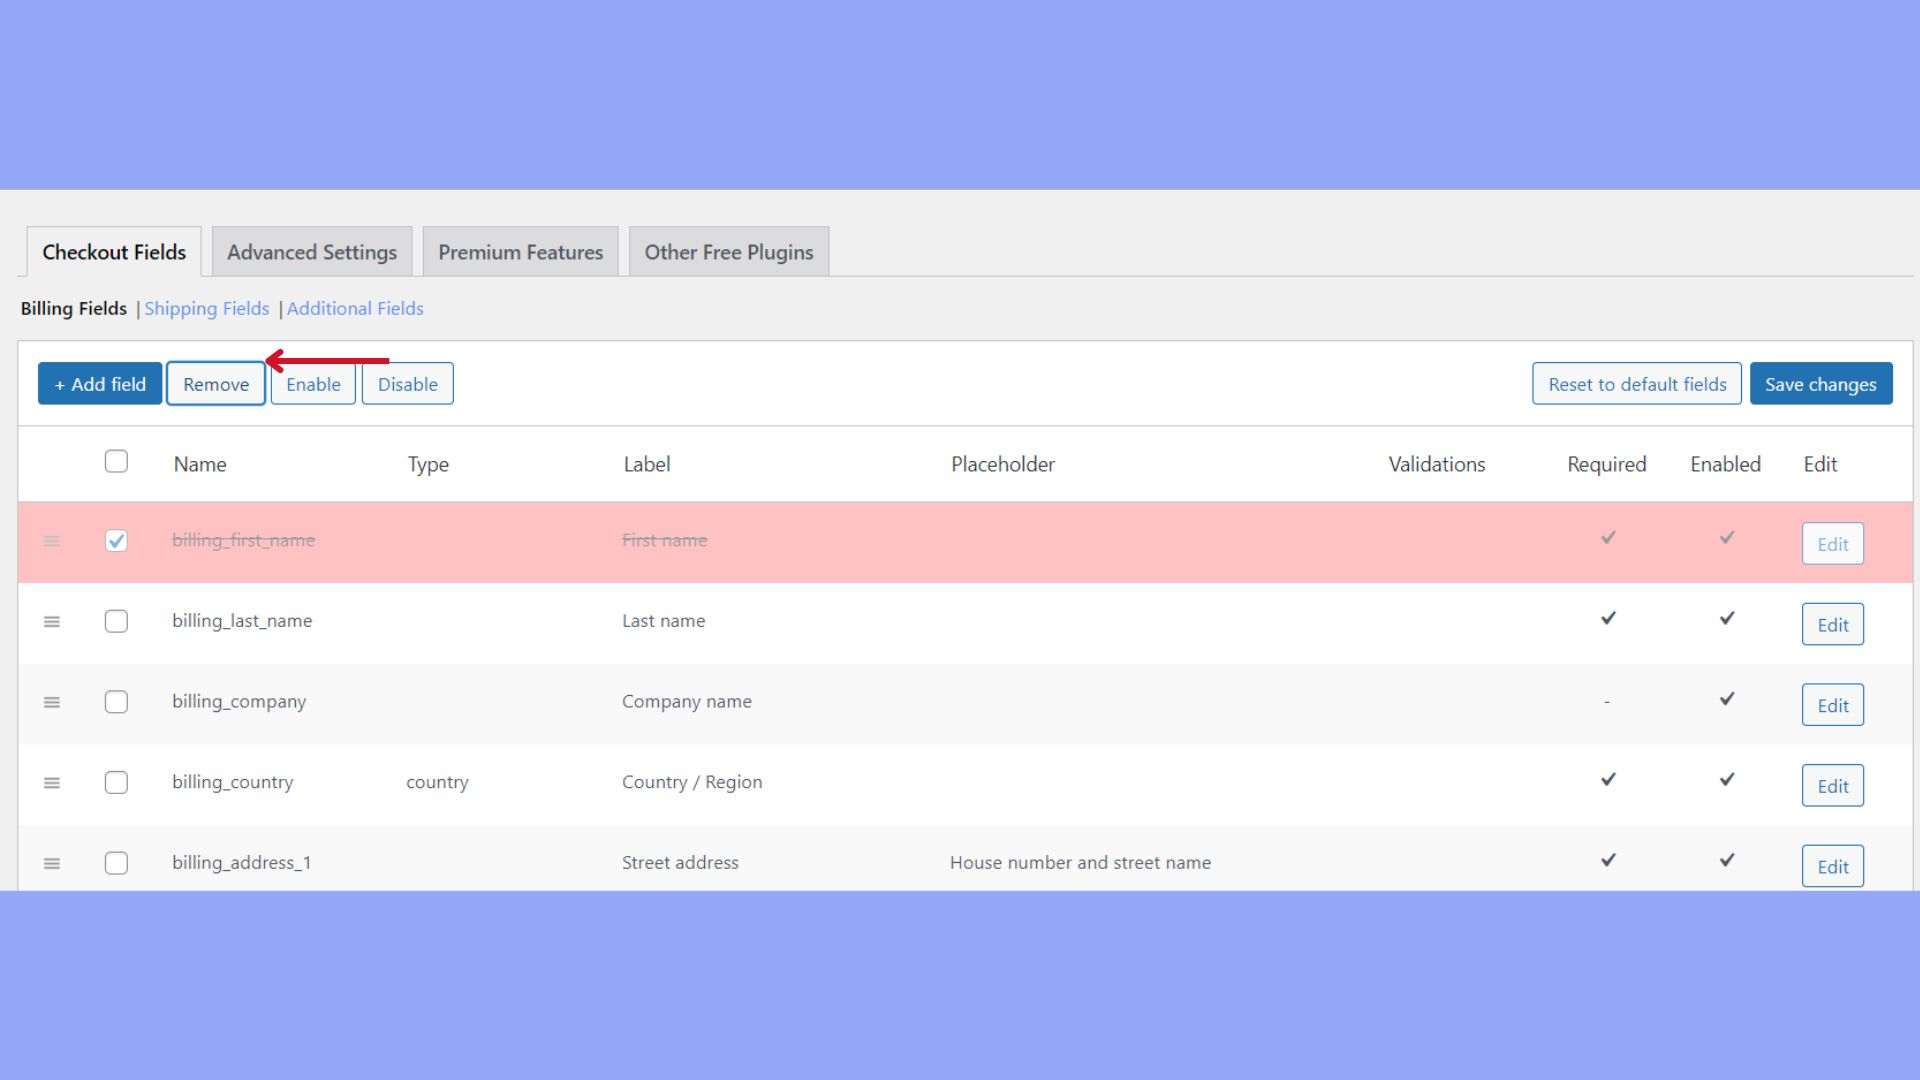Click the drag handle beside billing_first_name
Screen dimensions: 1920x1080
52,541
